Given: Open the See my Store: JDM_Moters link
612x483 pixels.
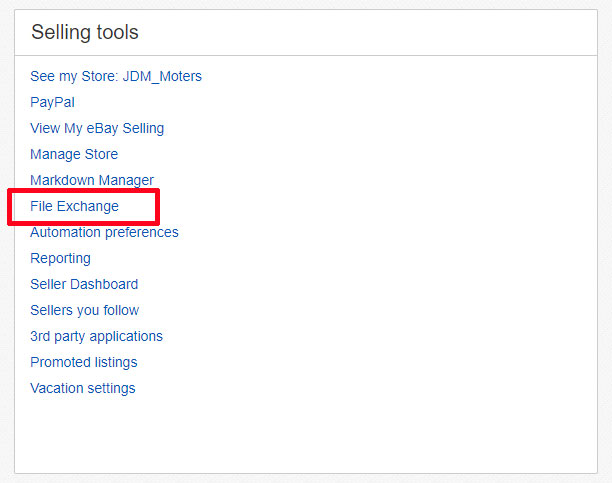Looking at the screenshot, I should click(x=116, y=76).
